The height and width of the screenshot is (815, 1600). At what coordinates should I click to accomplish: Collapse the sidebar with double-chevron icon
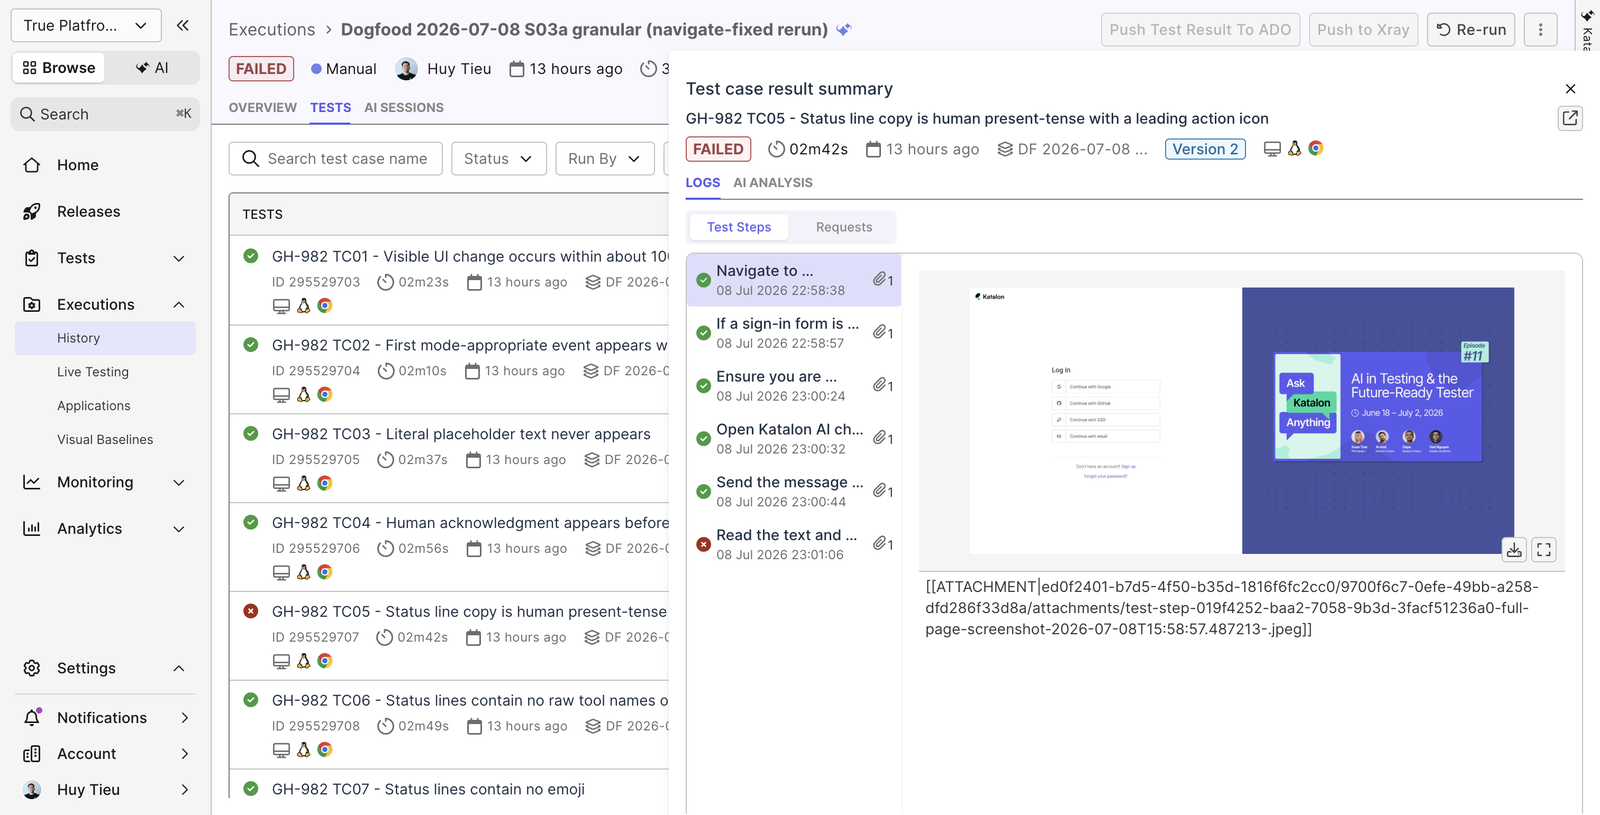(182, 25)
